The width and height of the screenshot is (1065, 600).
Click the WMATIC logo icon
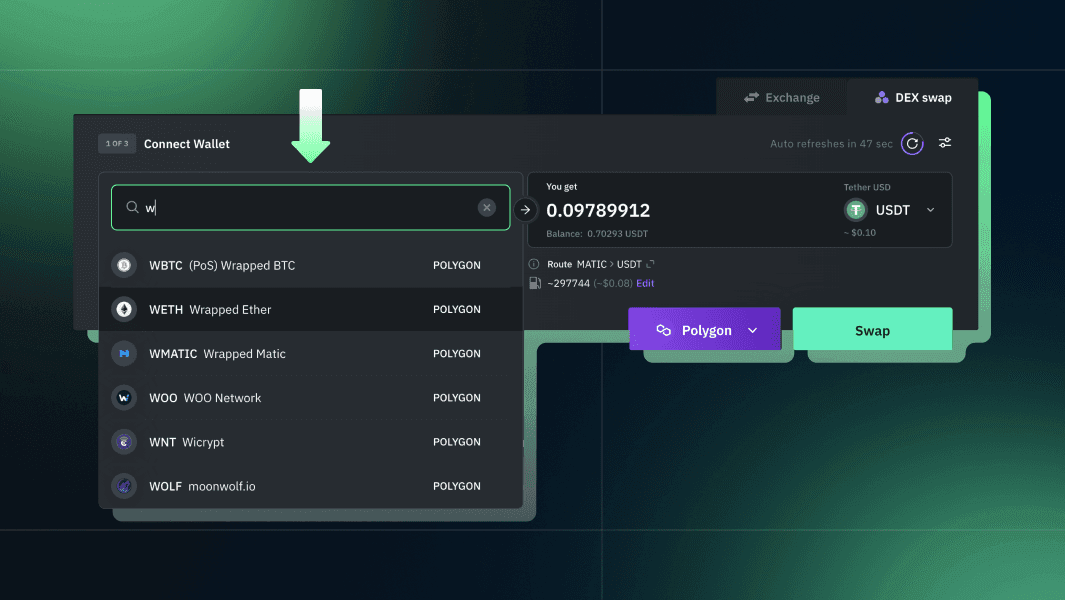coord(124,353)
